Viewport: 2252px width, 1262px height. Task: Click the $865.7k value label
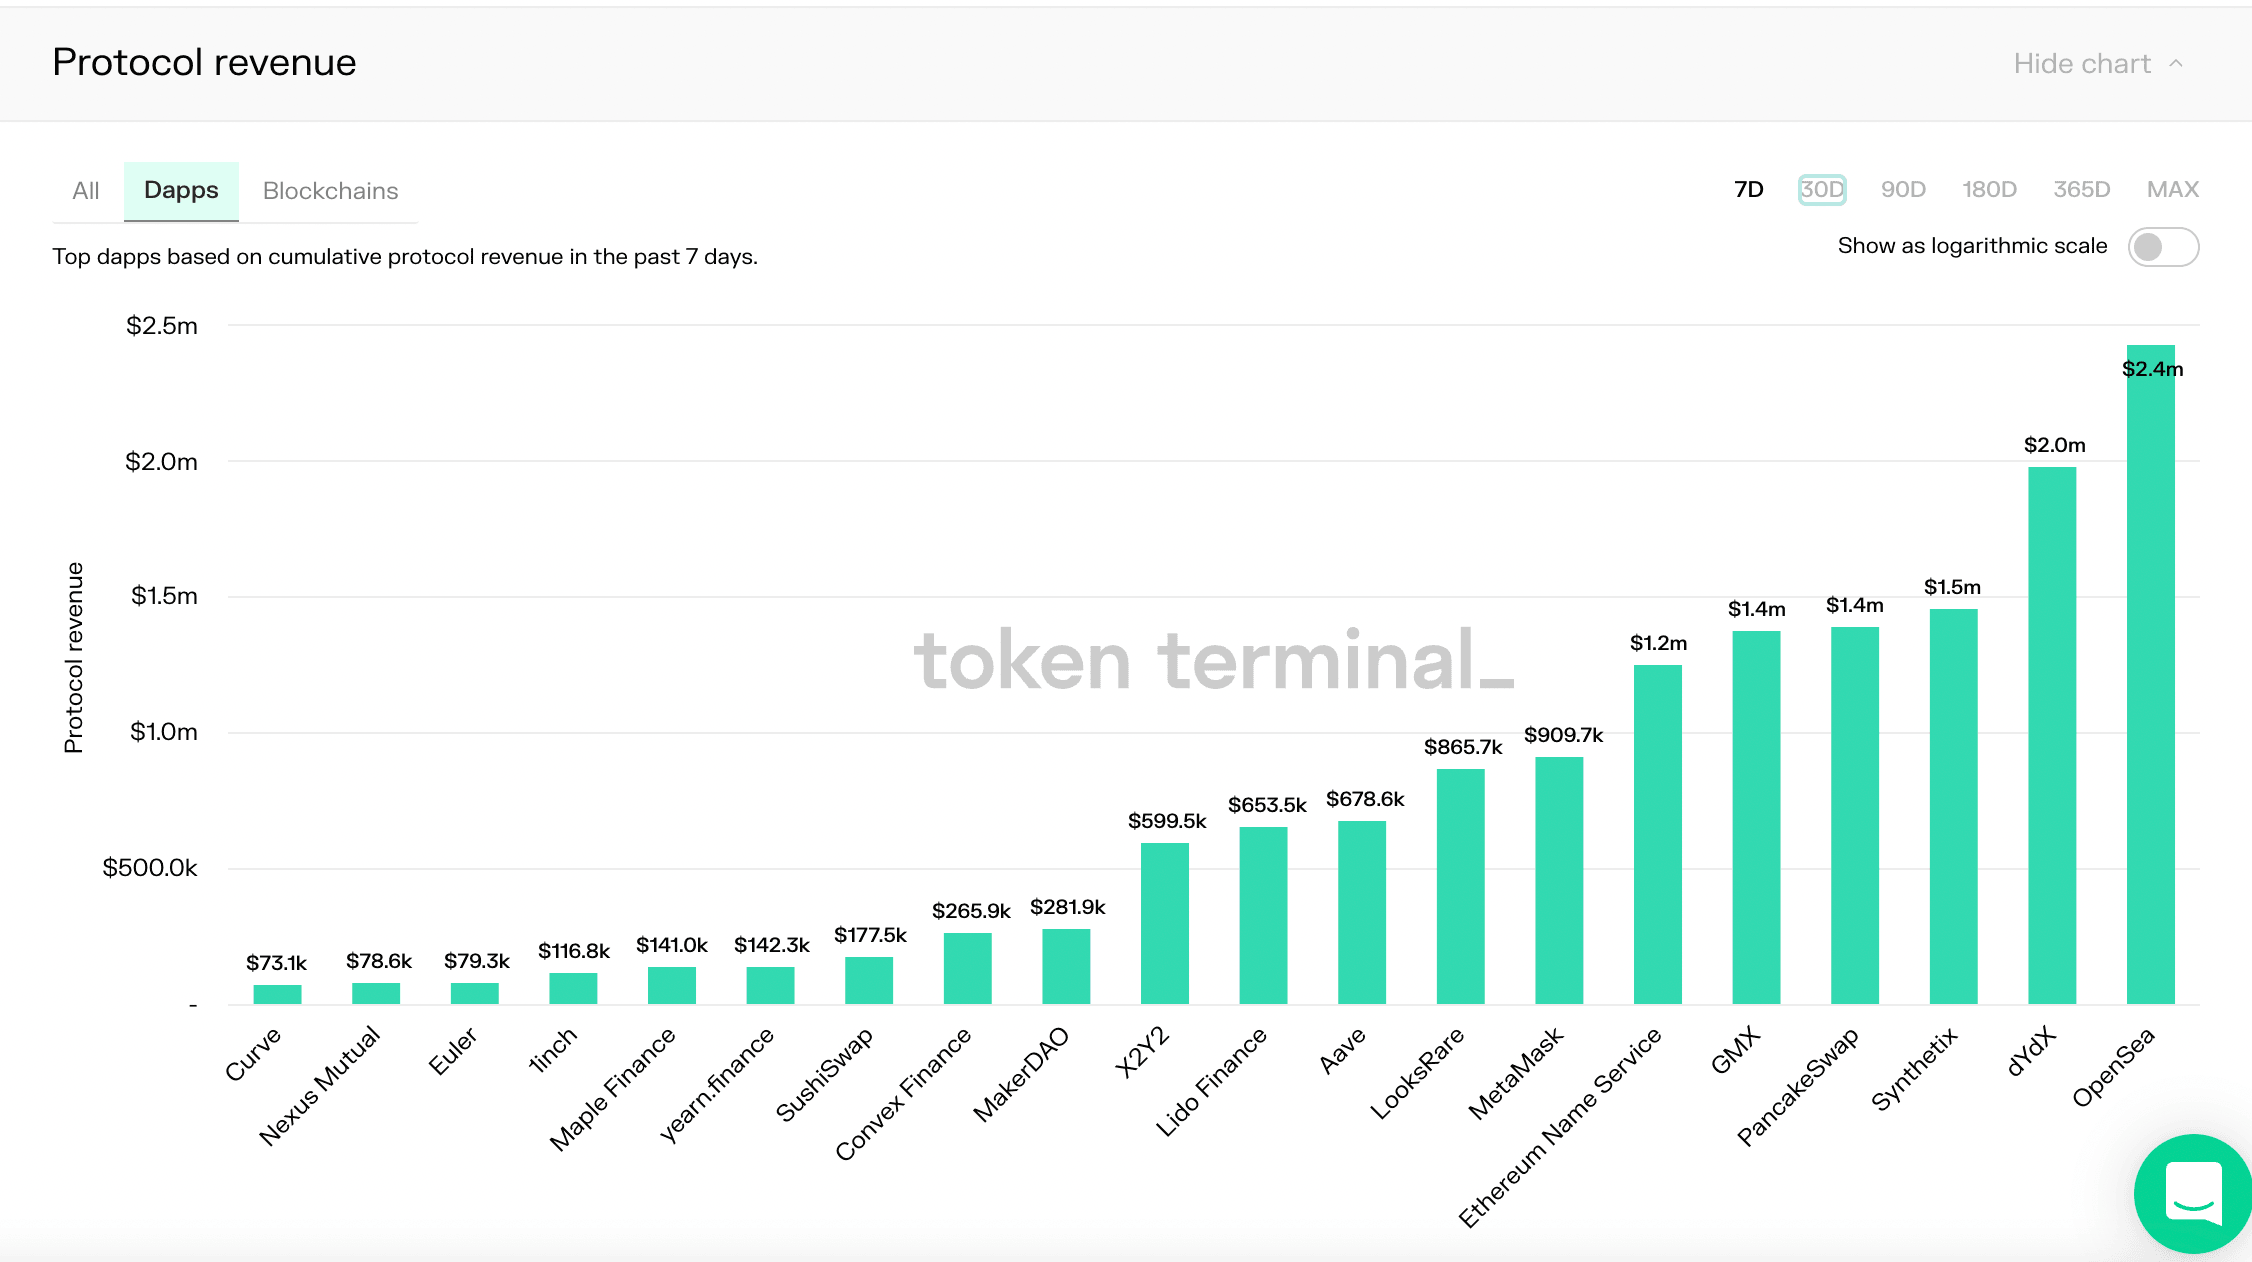pos(1463,747)
